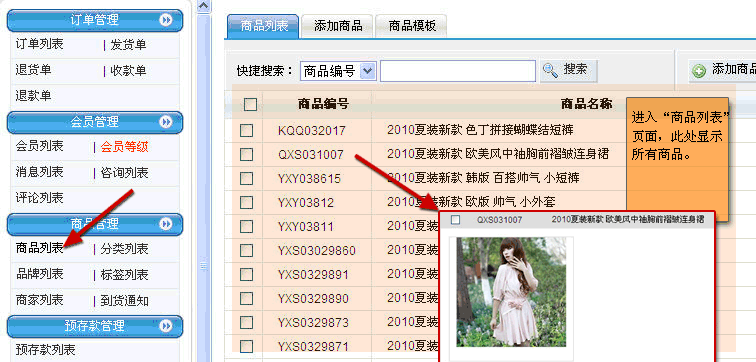
Task: Click the green plus 添加商品 icon
Action: click(698, 71)
